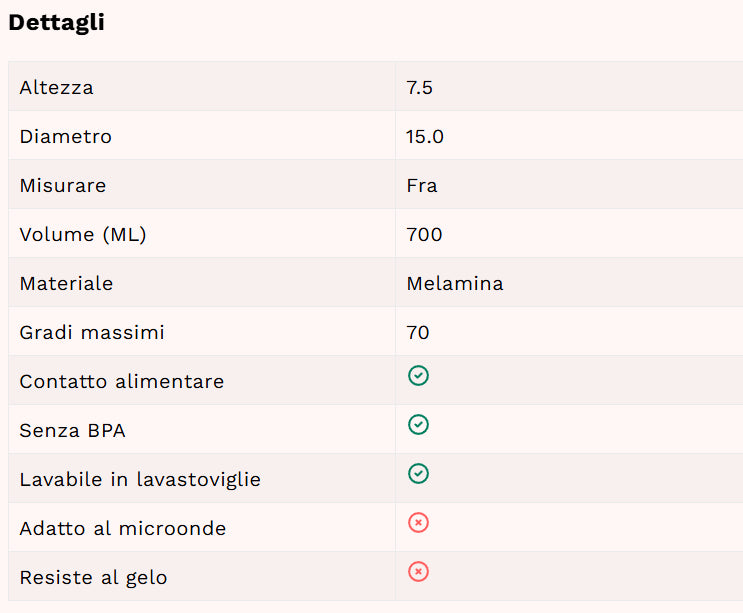Select the 700 volume value
Image resolution: width=743 pixels, height=613 pixels.
(x=424, y=234)
